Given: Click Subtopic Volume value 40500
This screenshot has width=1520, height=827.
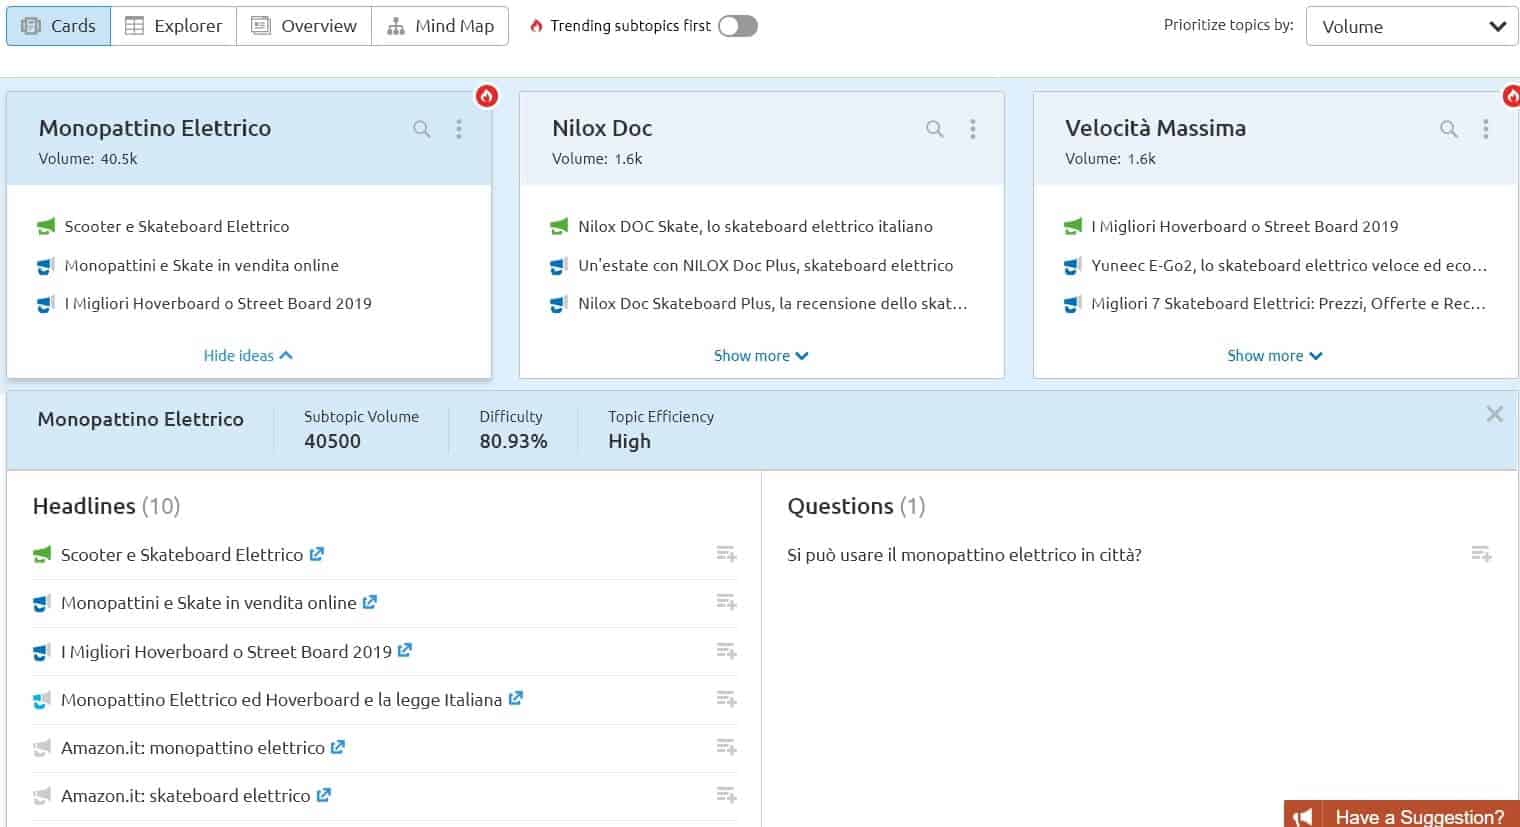Looking at the screenshot, I should pos(332,441).
